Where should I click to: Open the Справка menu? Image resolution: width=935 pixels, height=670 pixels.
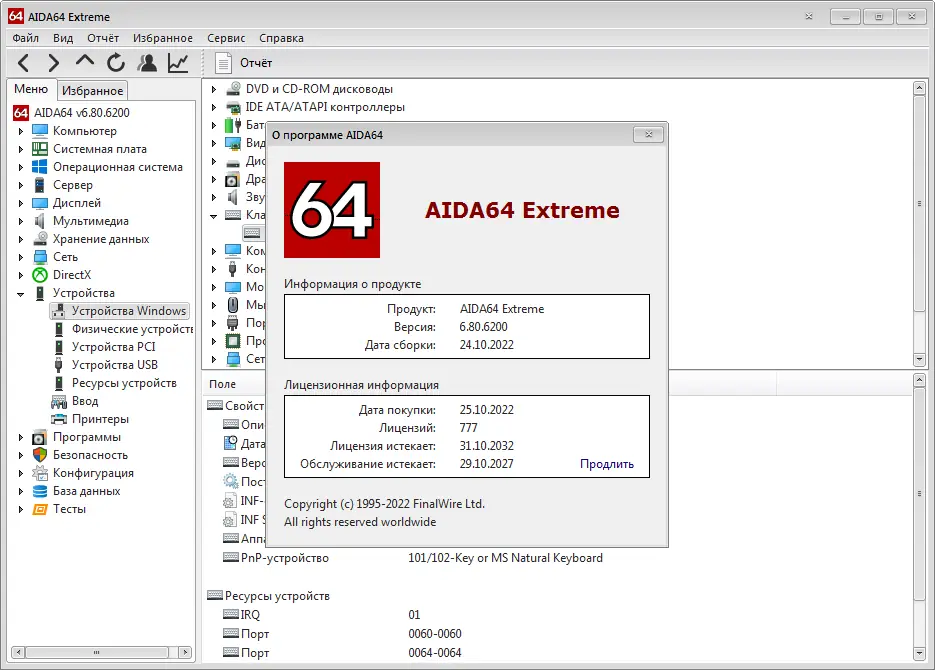281,38
